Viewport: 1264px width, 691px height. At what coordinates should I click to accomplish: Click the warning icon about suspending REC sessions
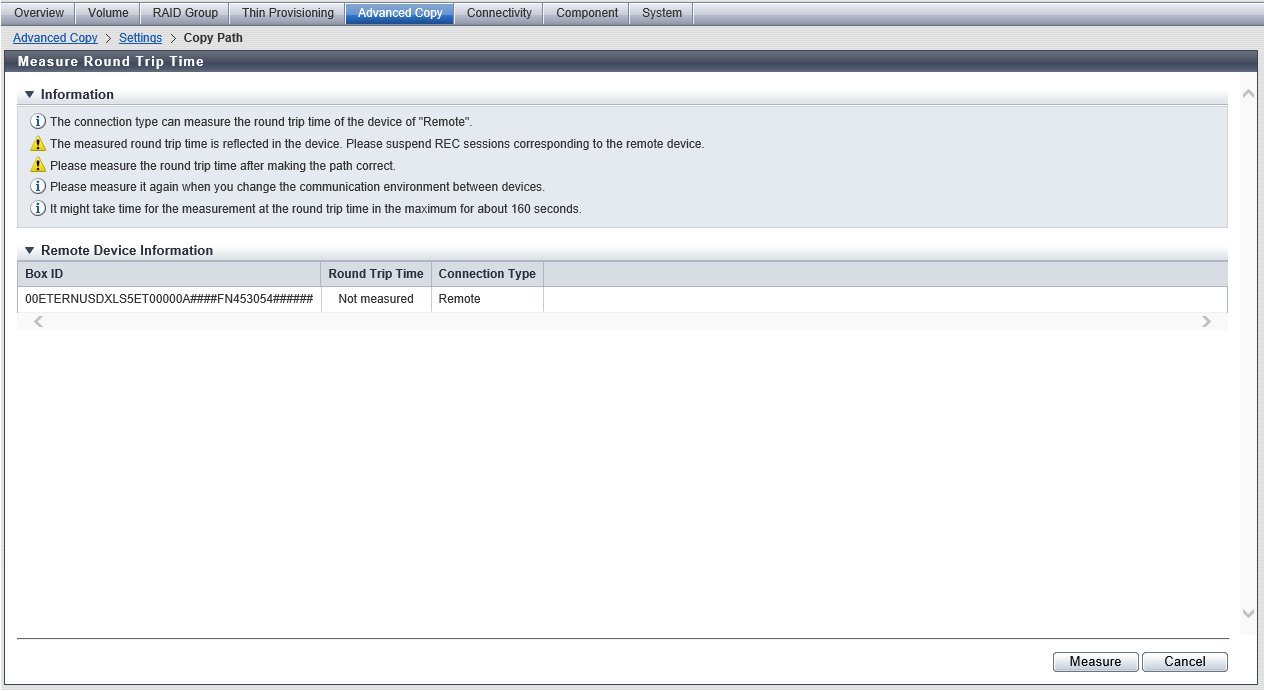[38, 144]
